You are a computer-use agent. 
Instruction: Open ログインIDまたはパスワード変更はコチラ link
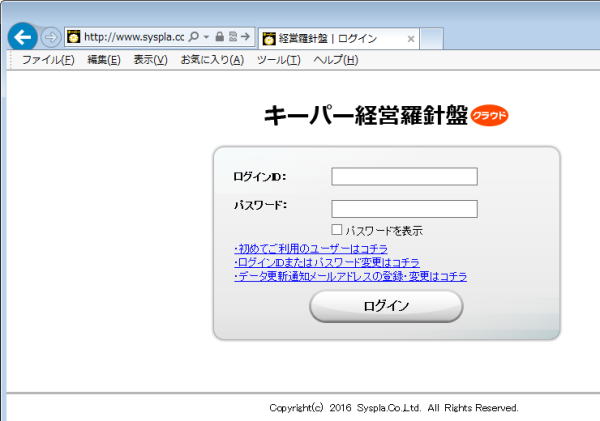[x=327, y=263]
